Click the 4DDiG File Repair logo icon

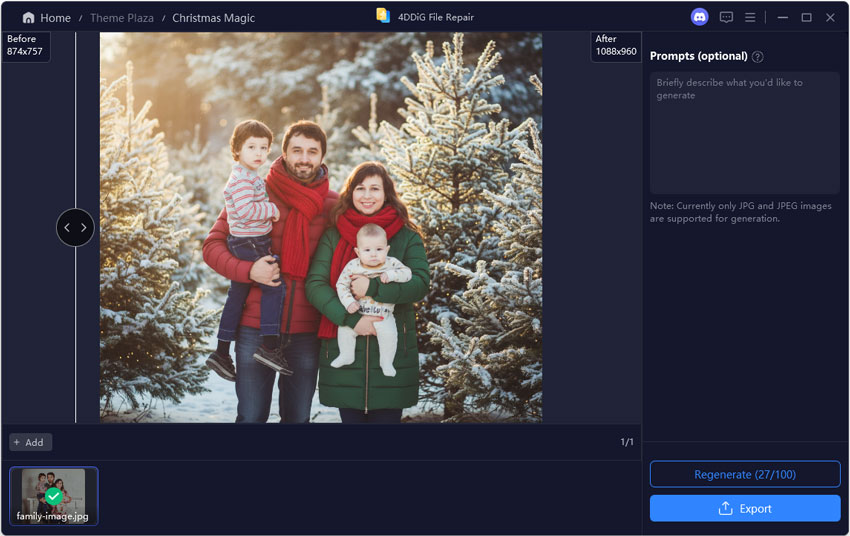coord(383,16)
